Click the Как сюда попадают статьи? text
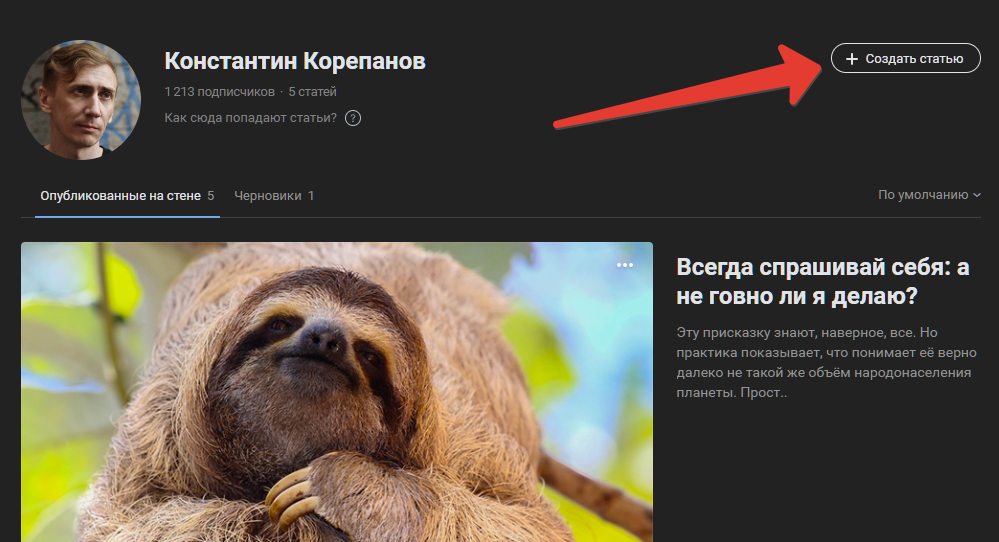This screenshot has height=542, width=999. click(x=250, y=118)
